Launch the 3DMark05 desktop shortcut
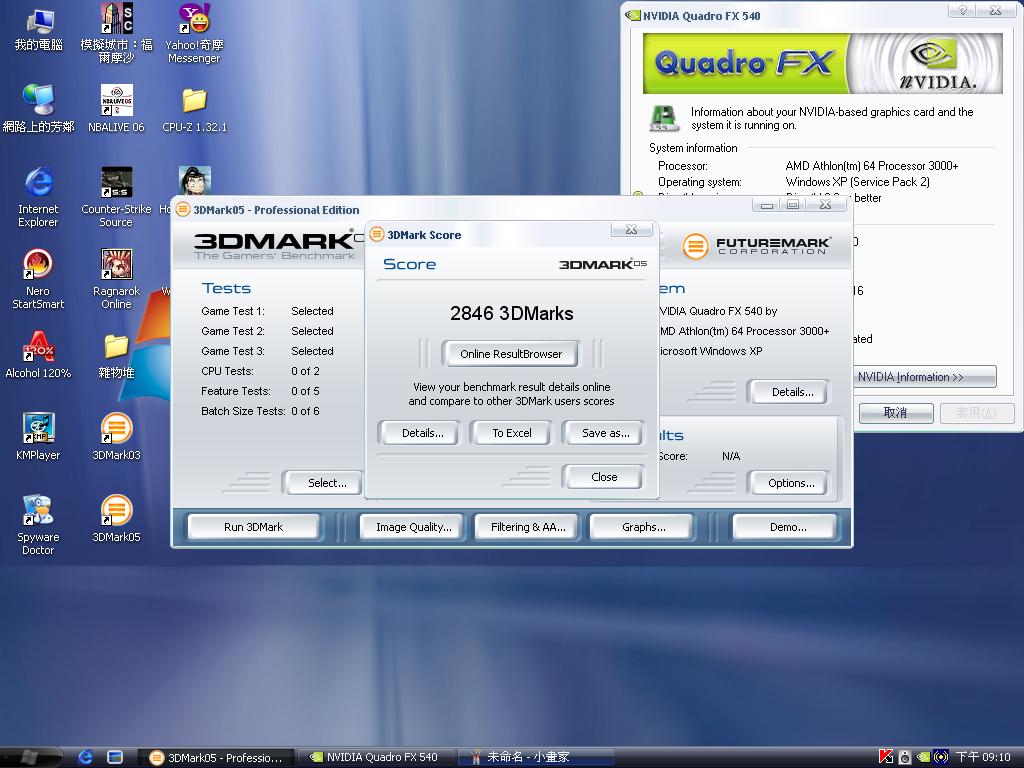This screenshot has width=1024, height=768. (116, 519)
